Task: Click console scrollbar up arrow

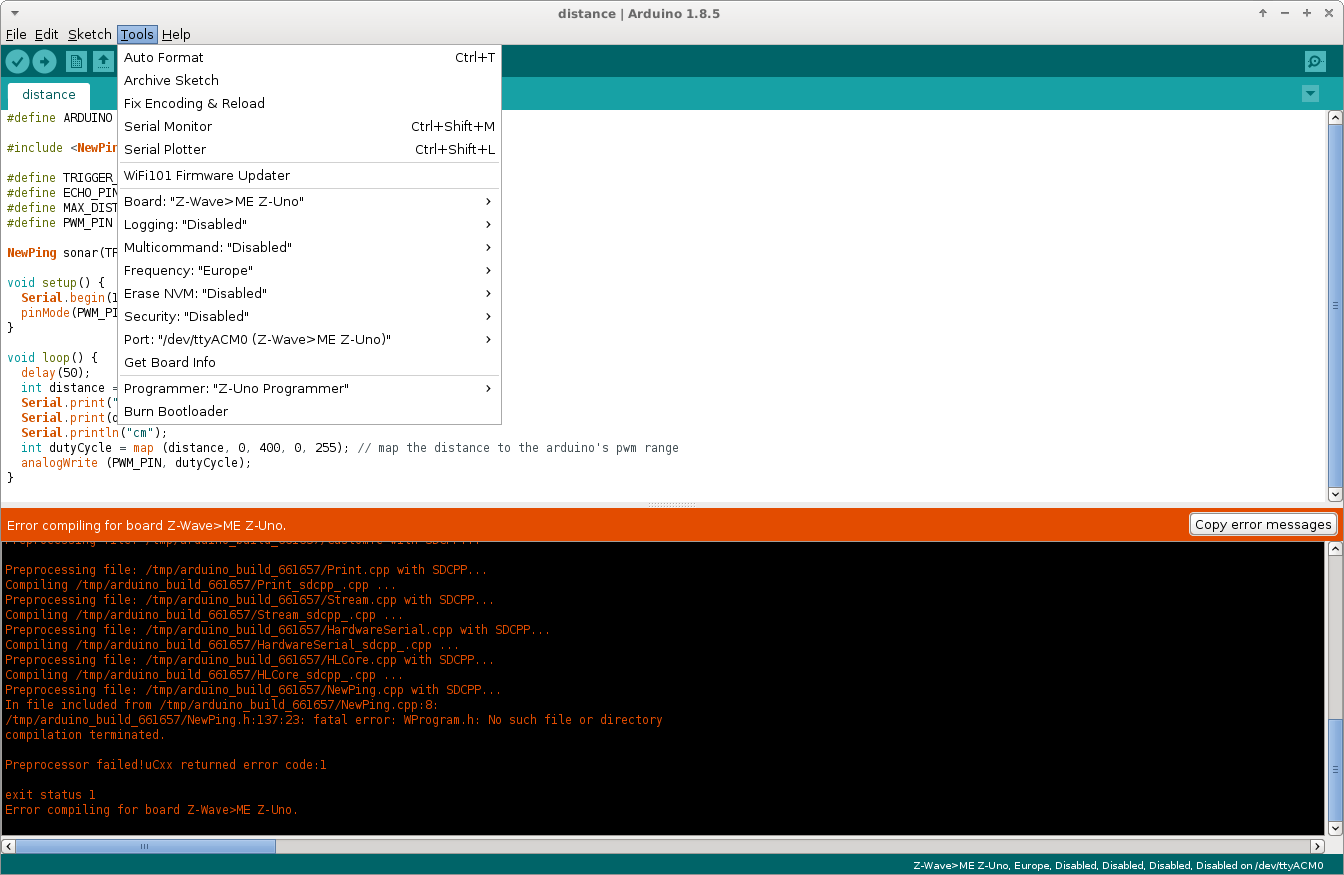Action: 1335,549
